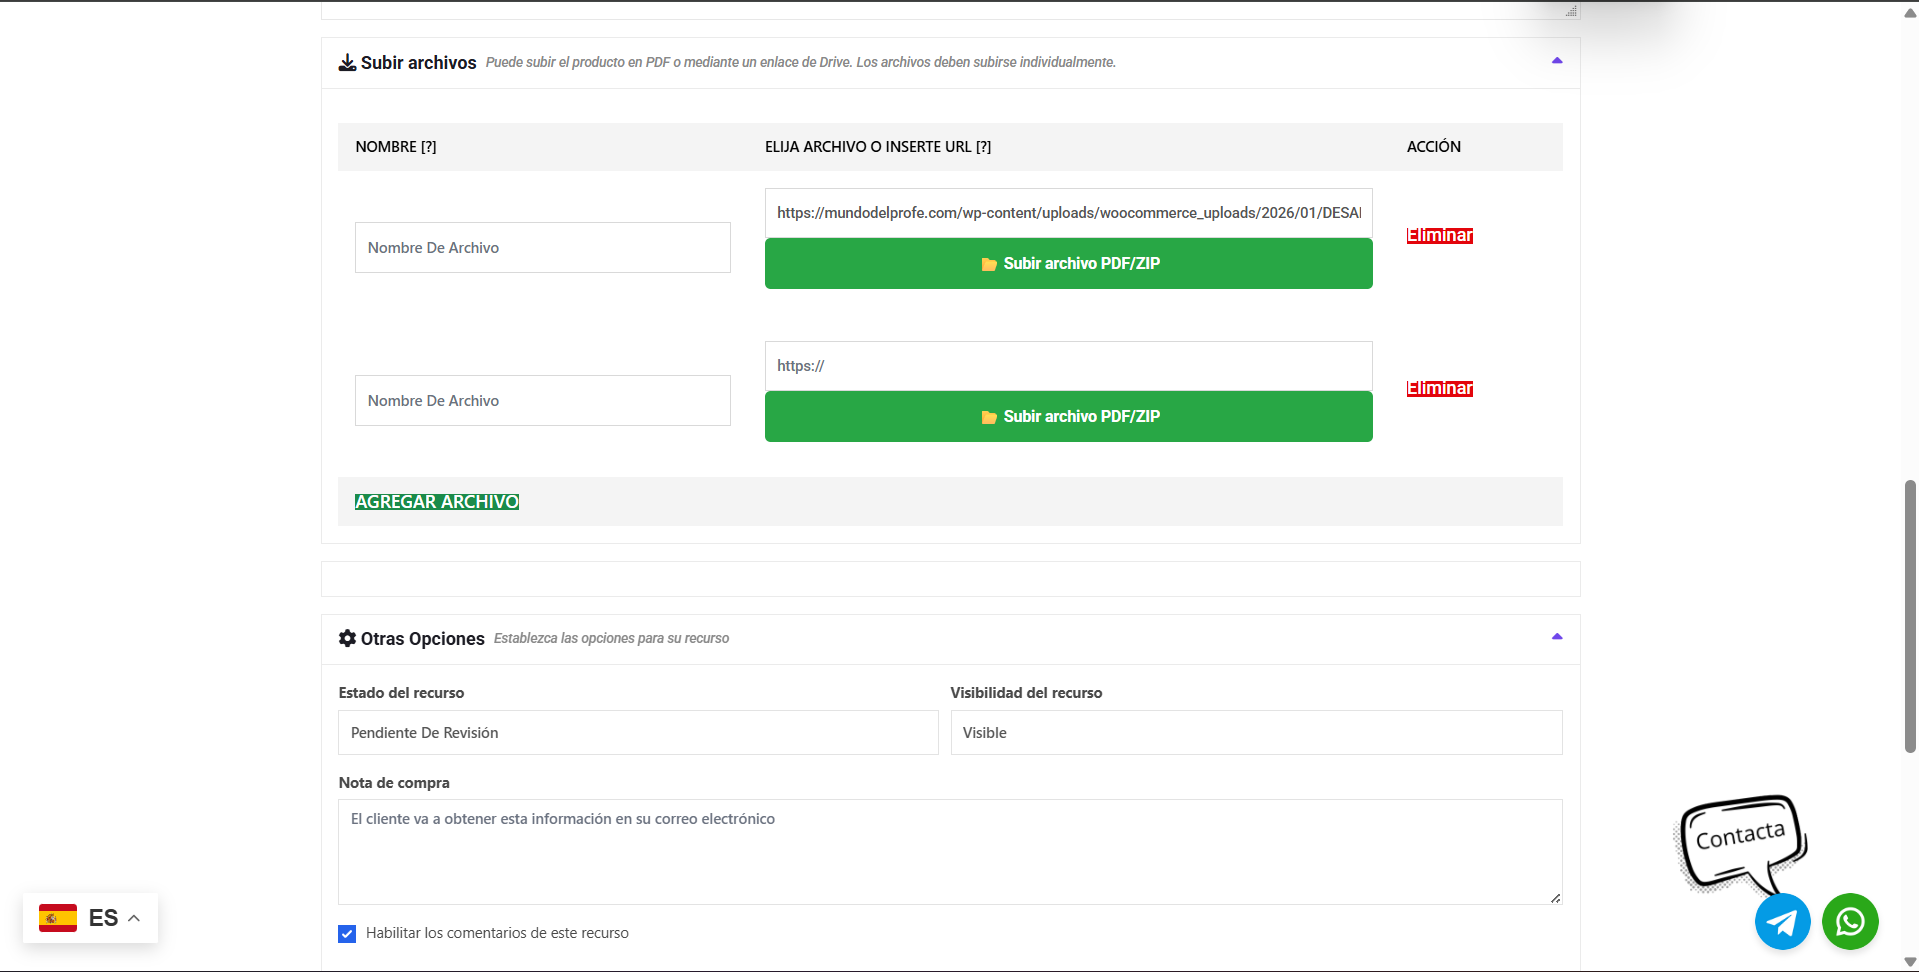
Task: Open the Estado del recurso dropdown
Action: pos(638,733)
